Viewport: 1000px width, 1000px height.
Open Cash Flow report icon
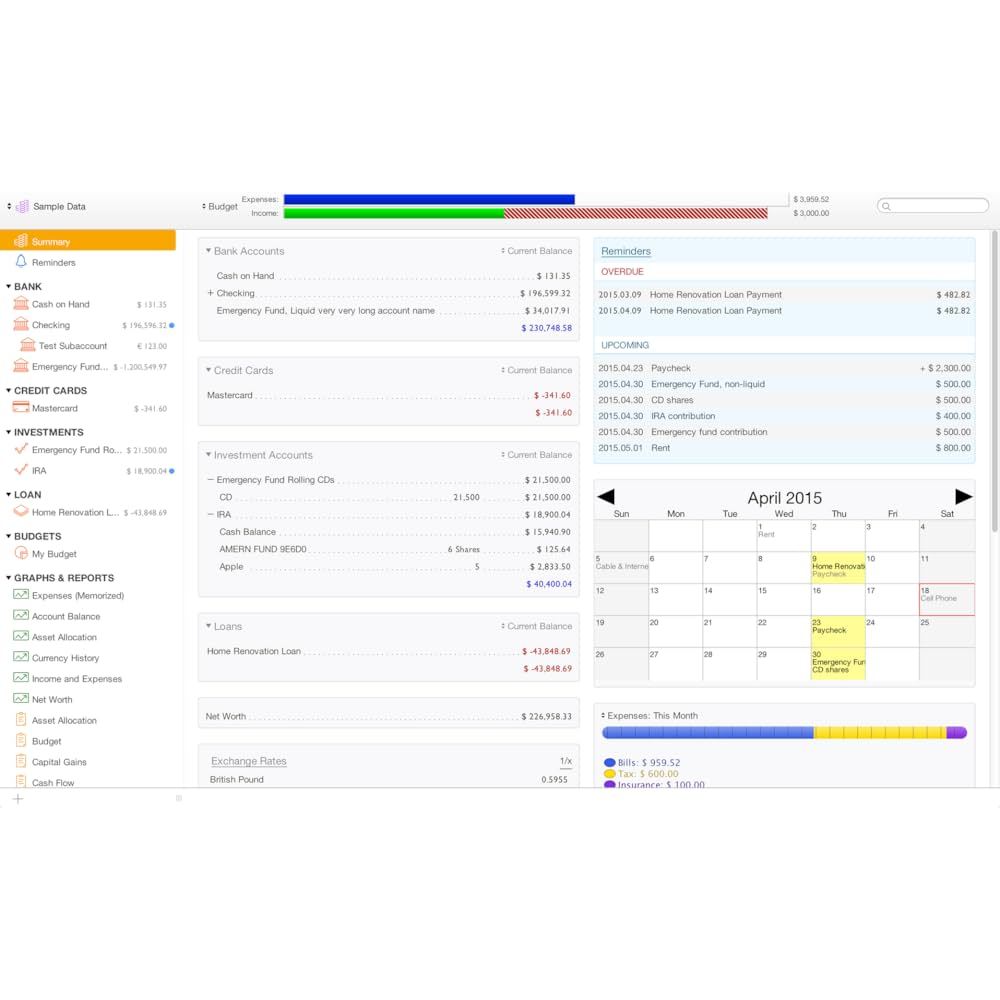tap(21, 781)
